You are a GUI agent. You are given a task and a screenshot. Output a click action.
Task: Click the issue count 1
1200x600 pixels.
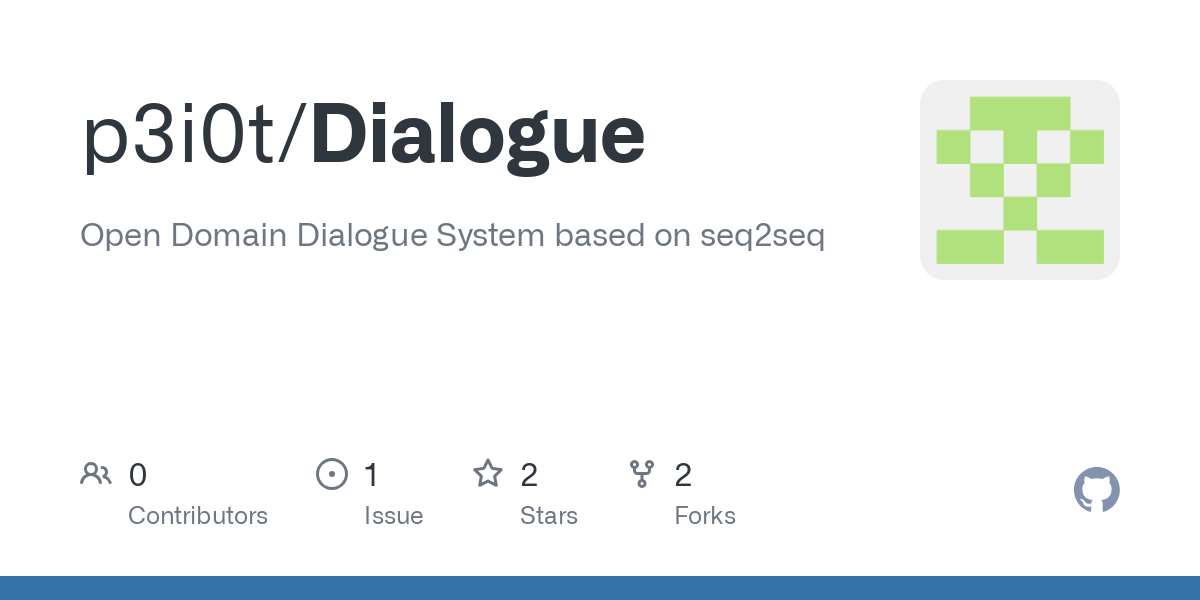[371, 474]
